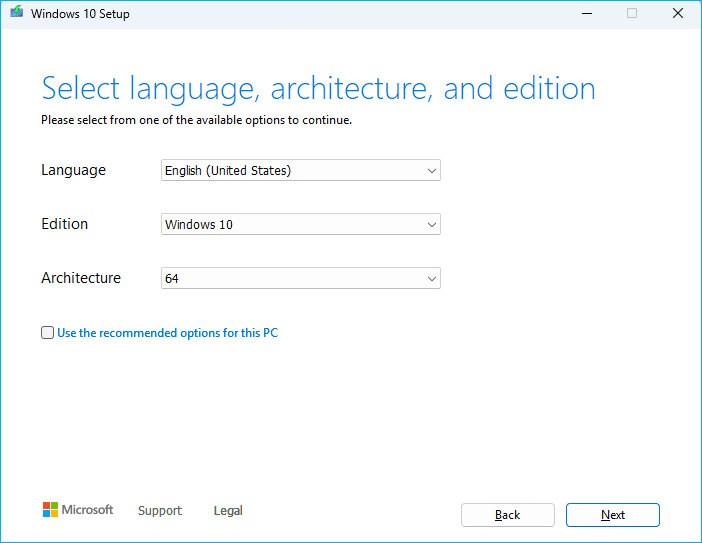Click the 'Windows 10' edition field
The image size is (702, 543).
[x=290, y=225]
